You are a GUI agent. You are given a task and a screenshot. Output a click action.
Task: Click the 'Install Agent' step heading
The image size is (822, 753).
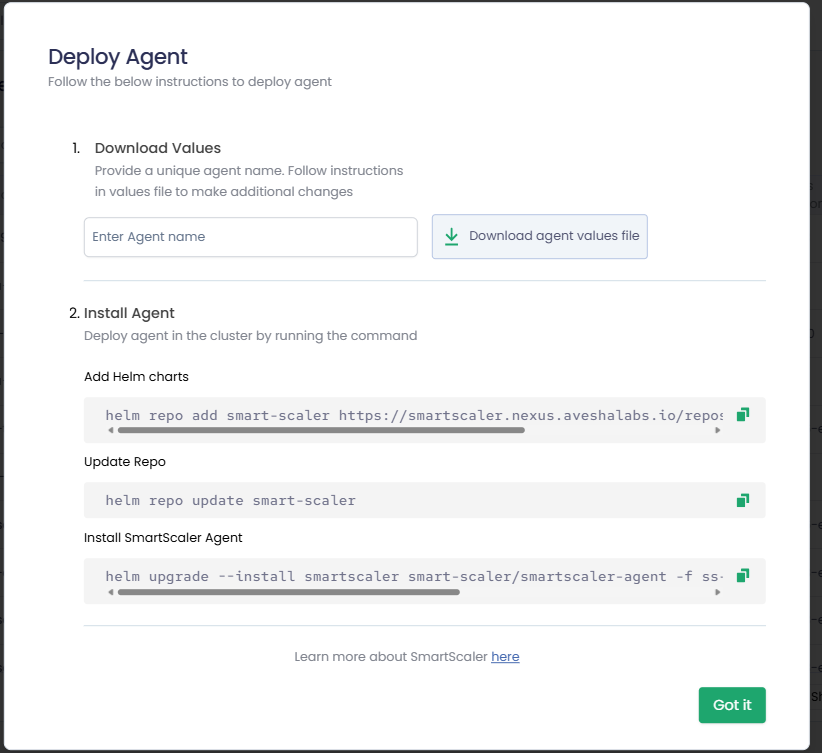(129, 313)
